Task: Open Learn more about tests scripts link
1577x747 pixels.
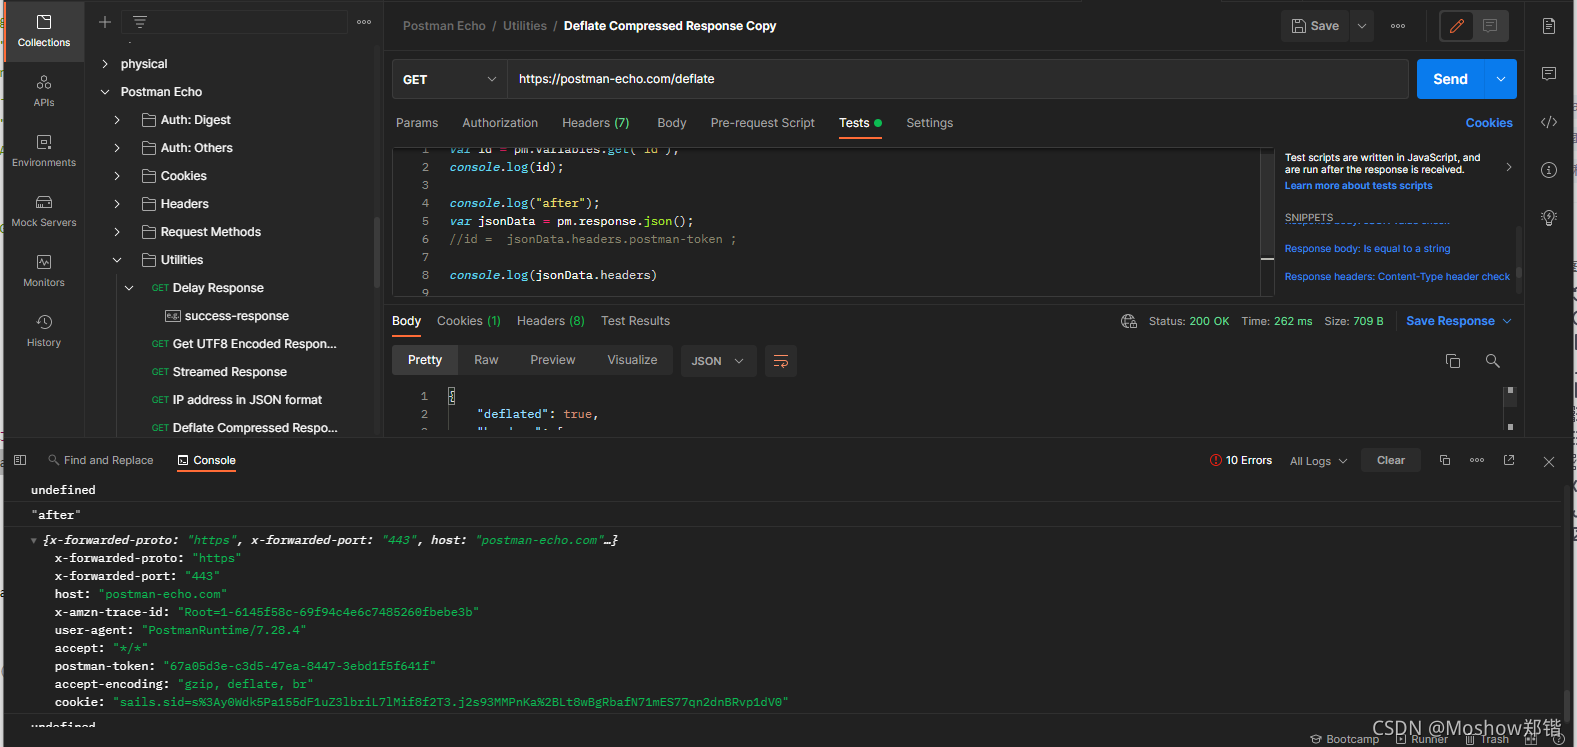Action: tap(1359, 186)
